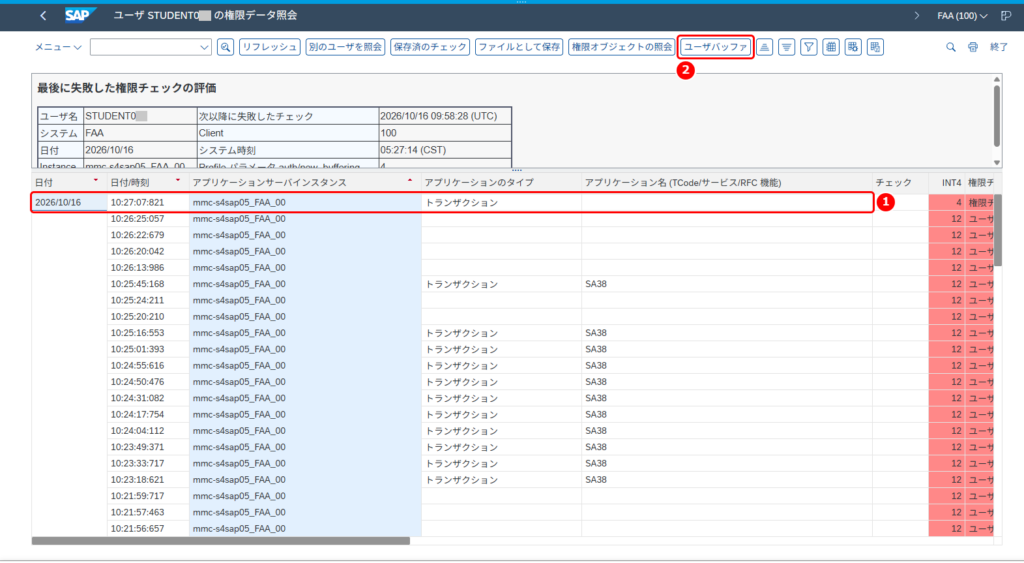Click 権限オブジェクトの照会 button
The image size is (1024, 563).
click(x=622, y=47)
